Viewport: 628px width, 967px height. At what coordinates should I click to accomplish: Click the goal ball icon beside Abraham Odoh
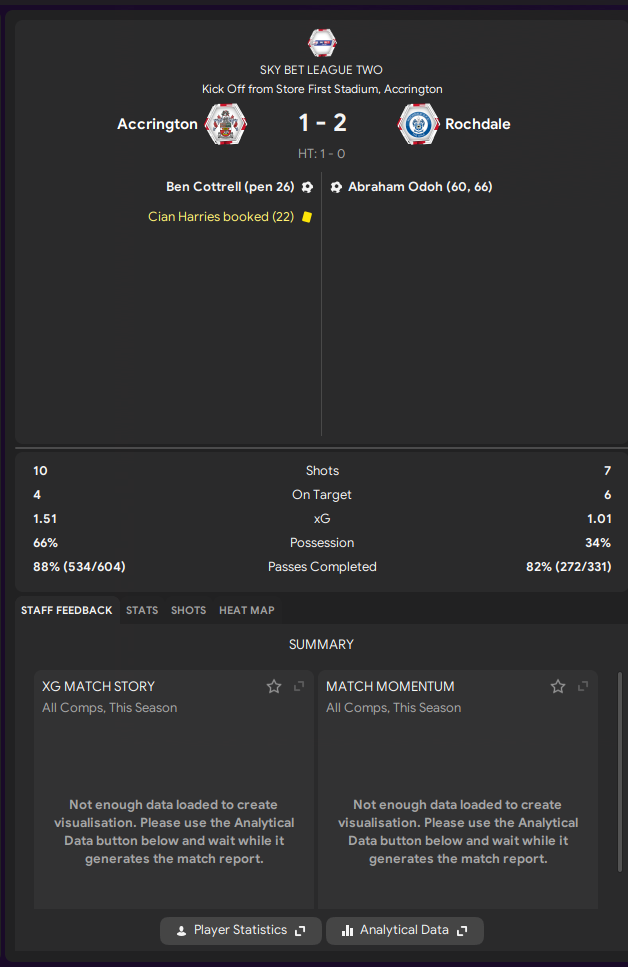point(336,187)
